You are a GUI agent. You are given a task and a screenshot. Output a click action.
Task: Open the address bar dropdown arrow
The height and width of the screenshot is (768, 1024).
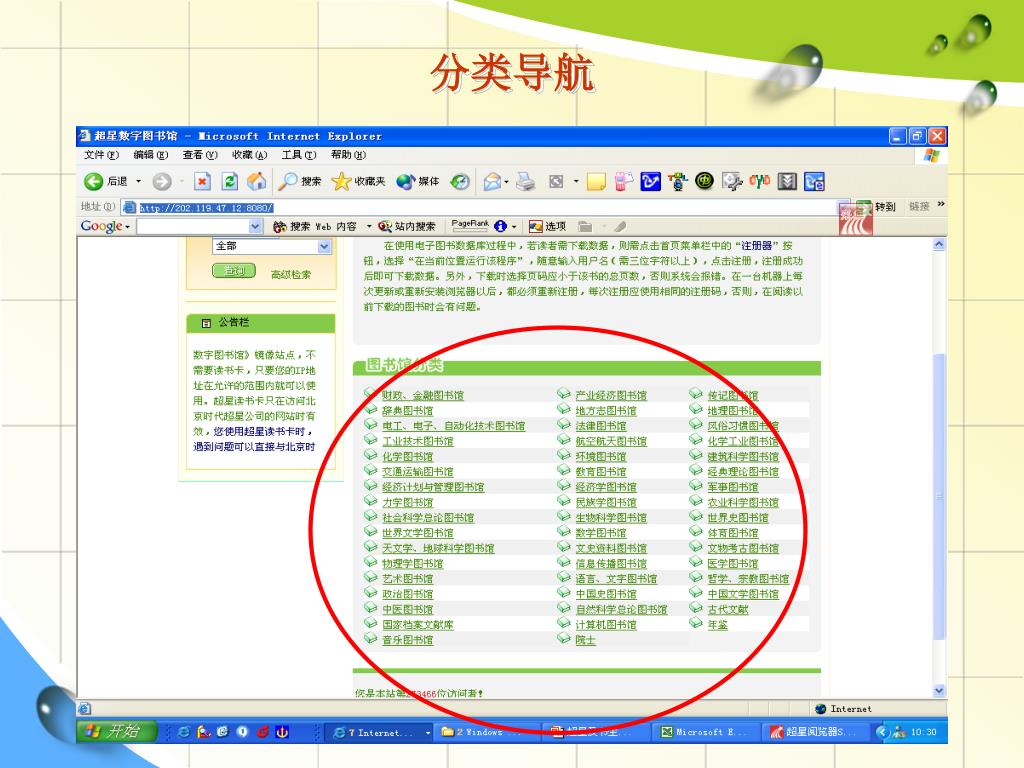[x=844, y=207]
